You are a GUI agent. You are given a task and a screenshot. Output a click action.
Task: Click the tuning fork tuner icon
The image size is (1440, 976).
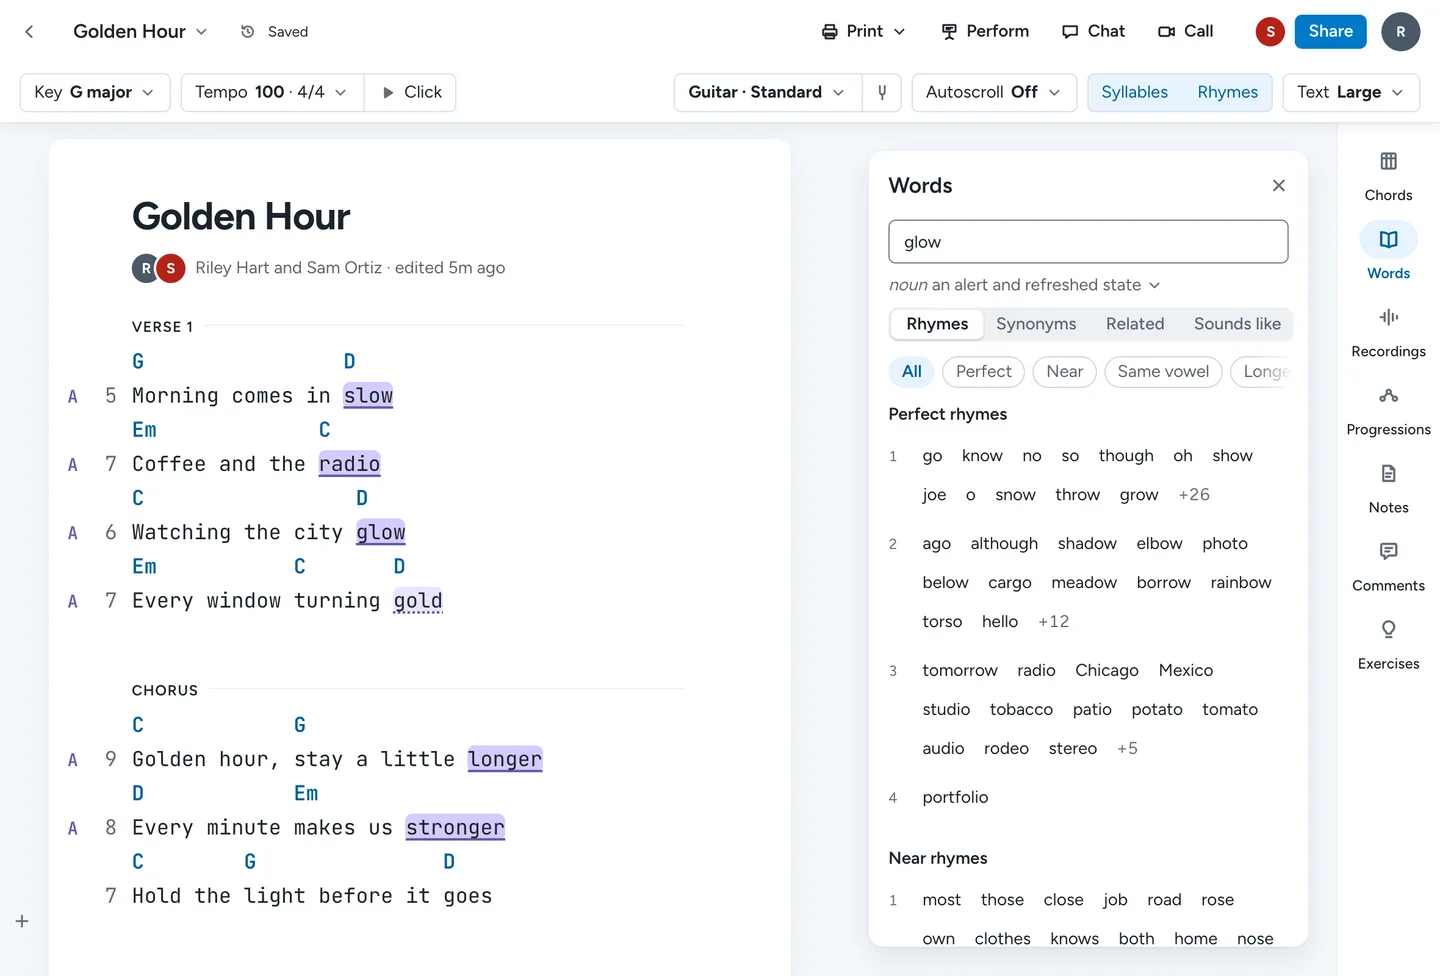point(882,92)
